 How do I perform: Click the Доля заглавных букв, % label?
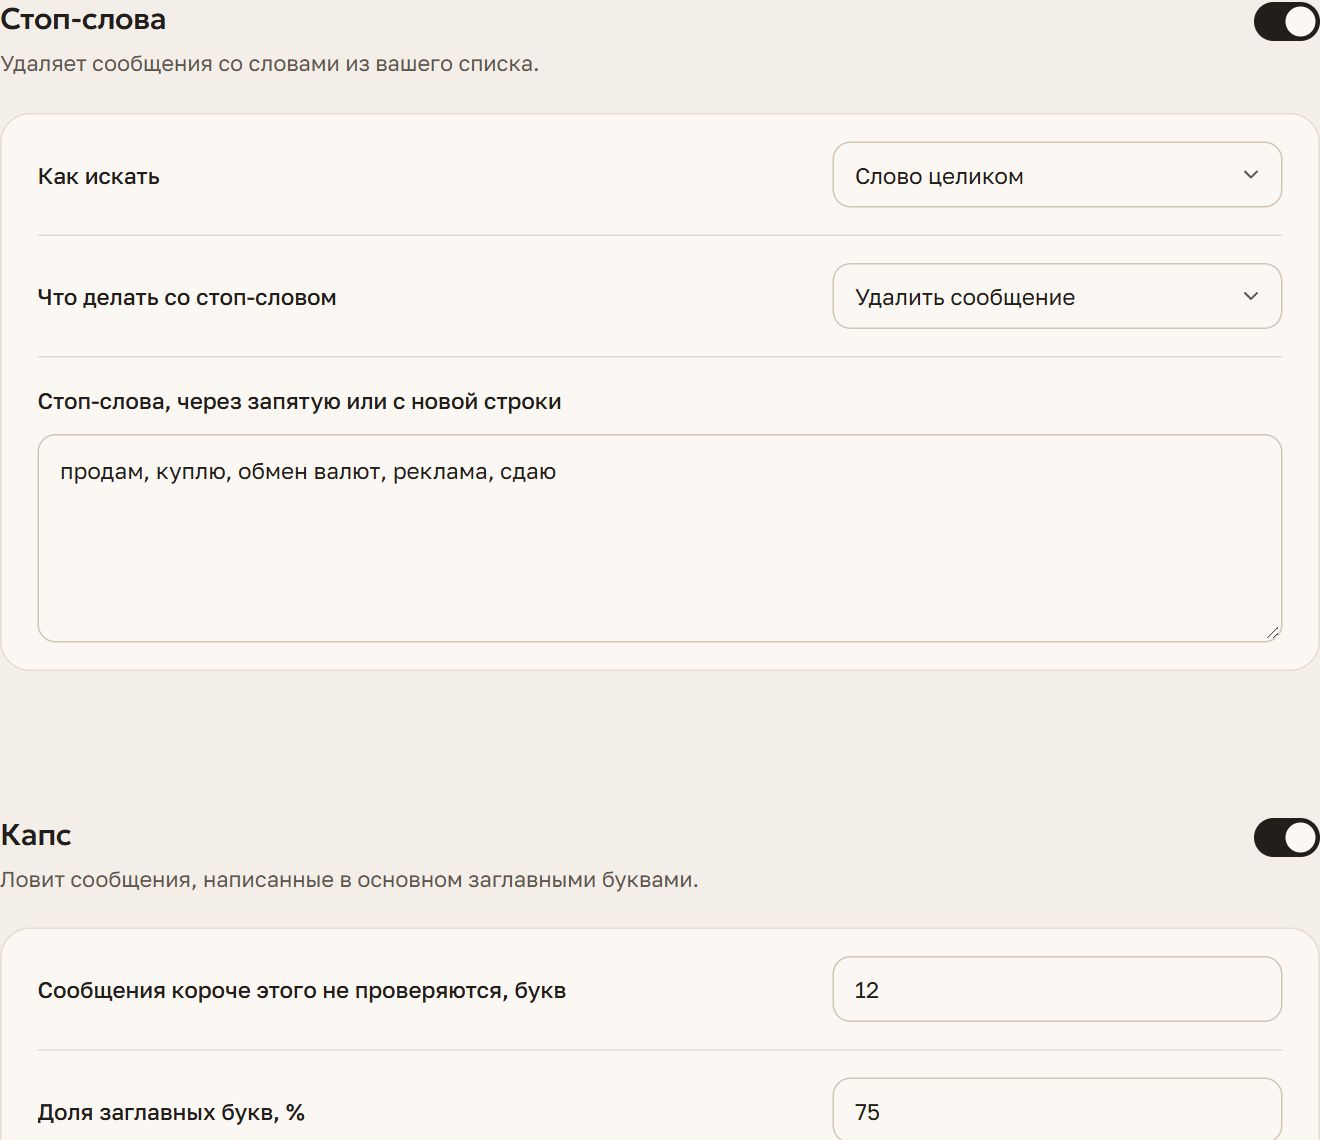[x=171, y=1113]
